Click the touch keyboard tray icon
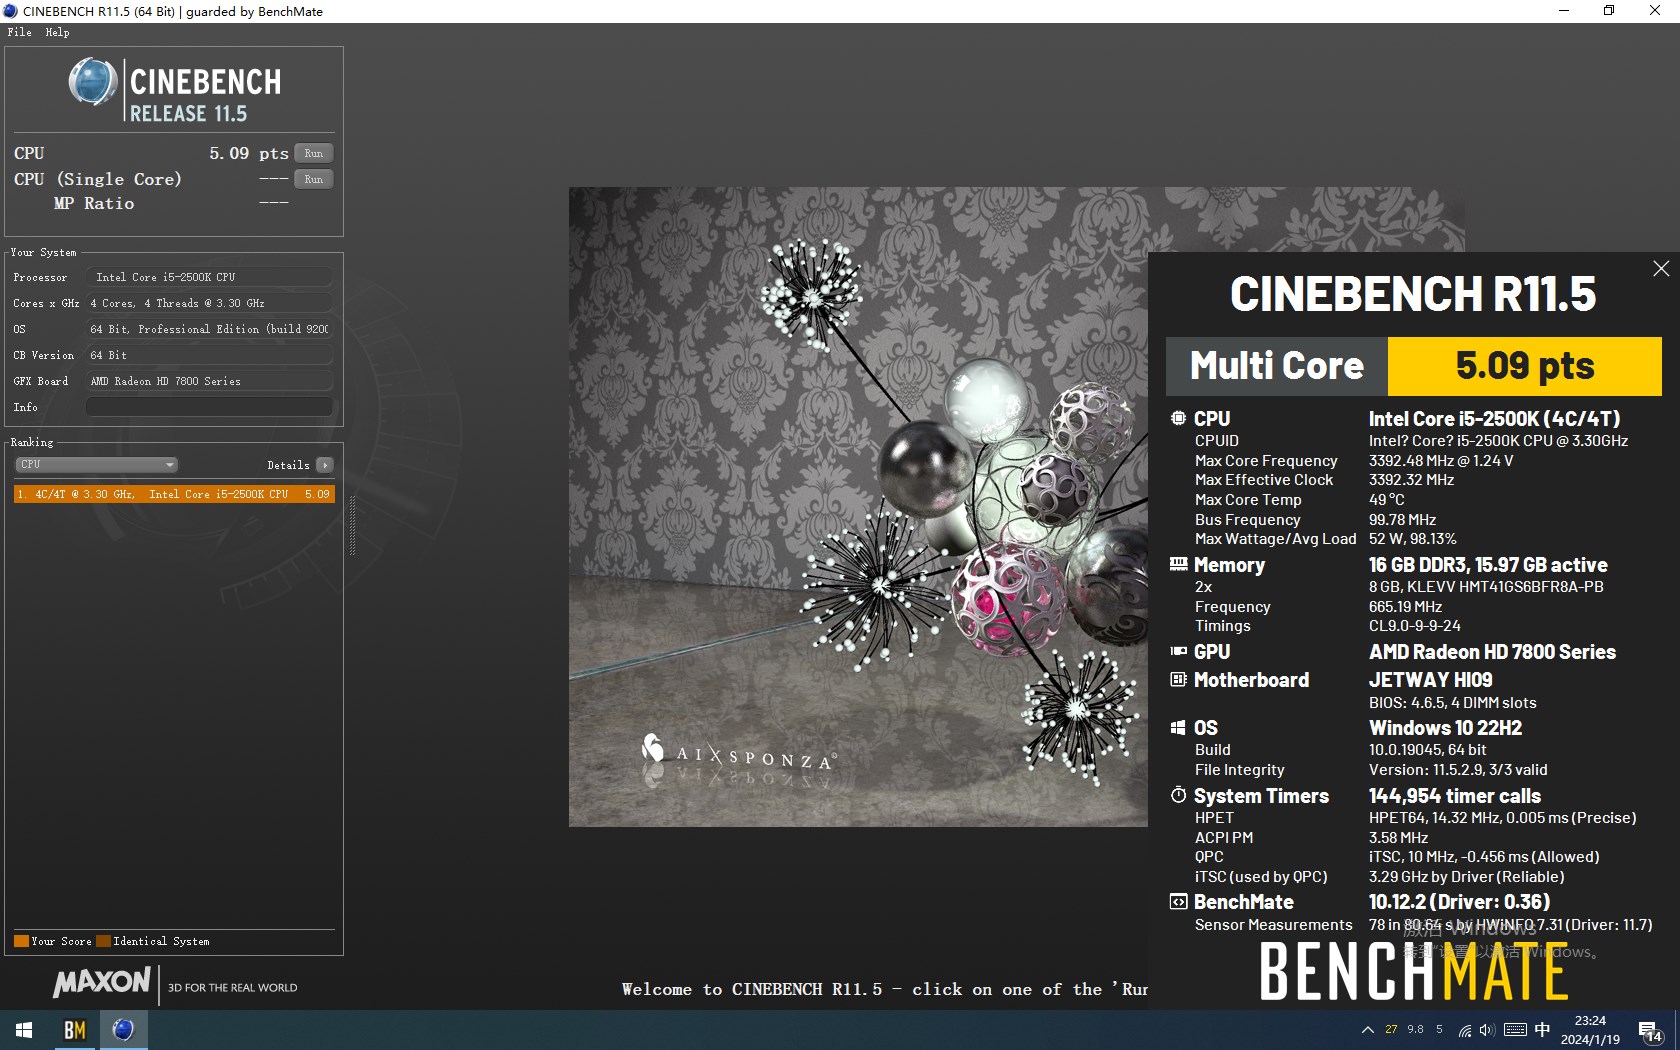This screenshot has width=1680, height=1050. [x=1515, y=1030]
